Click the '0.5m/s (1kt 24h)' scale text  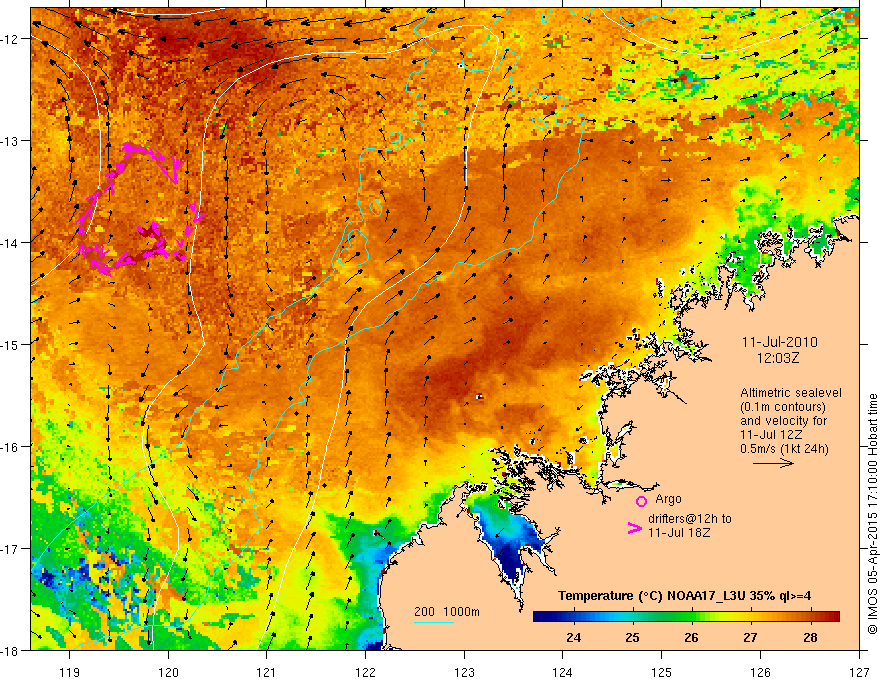click(784, 449)
